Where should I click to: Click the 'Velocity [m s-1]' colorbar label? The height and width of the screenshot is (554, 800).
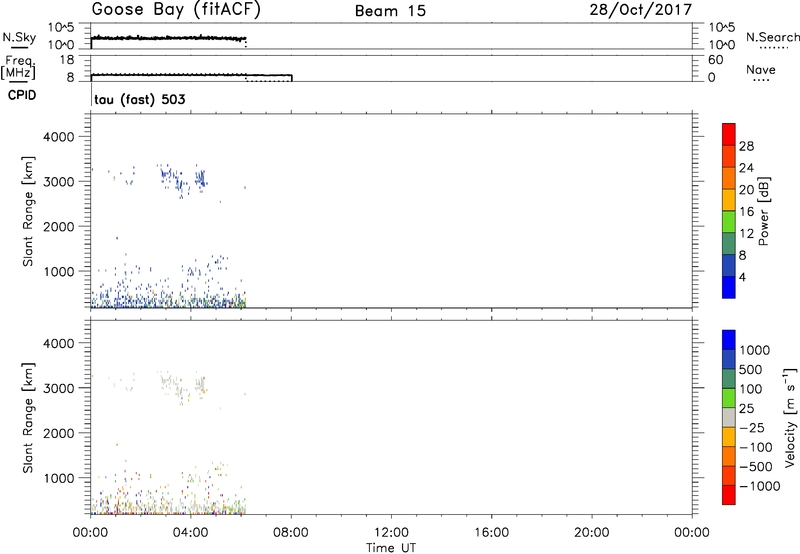790,417
